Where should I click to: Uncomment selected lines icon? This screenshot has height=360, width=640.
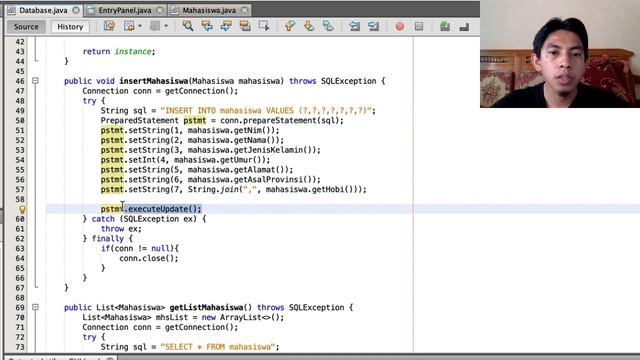click(464, 27)
